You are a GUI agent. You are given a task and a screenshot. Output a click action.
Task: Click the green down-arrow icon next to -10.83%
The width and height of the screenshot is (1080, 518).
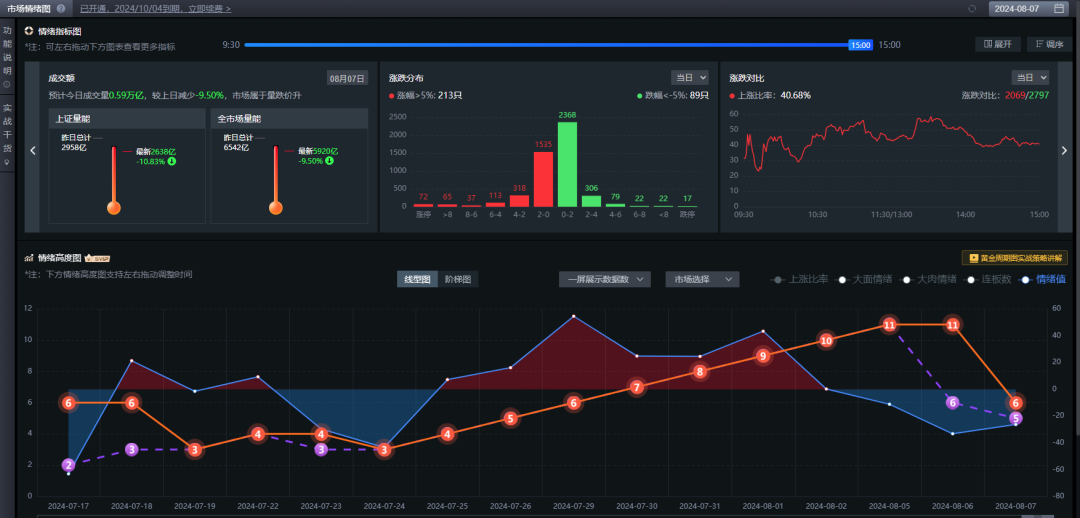coord(171,161)
